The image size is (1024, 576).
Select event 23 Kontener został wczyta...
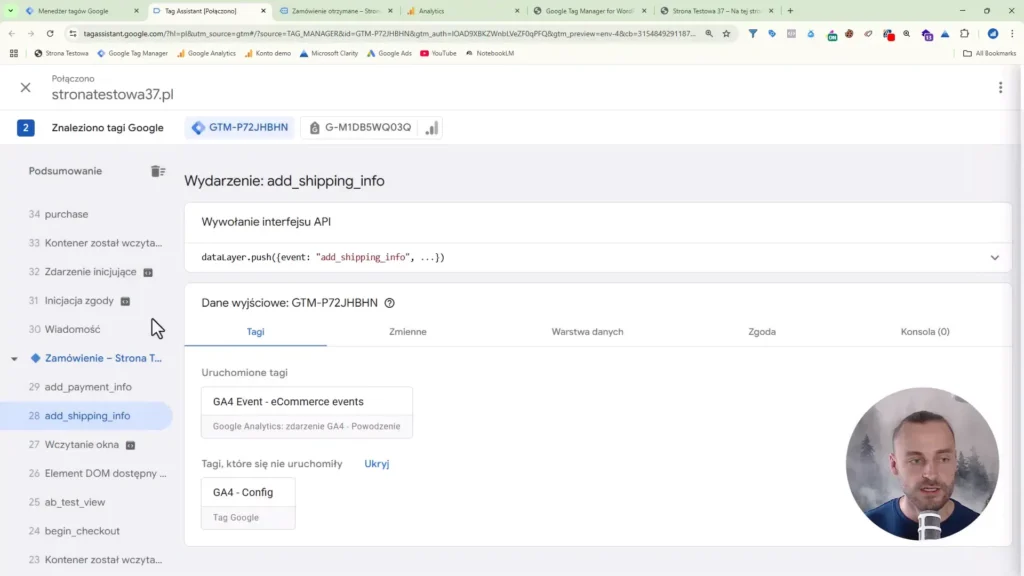click(x=86, y=559)
